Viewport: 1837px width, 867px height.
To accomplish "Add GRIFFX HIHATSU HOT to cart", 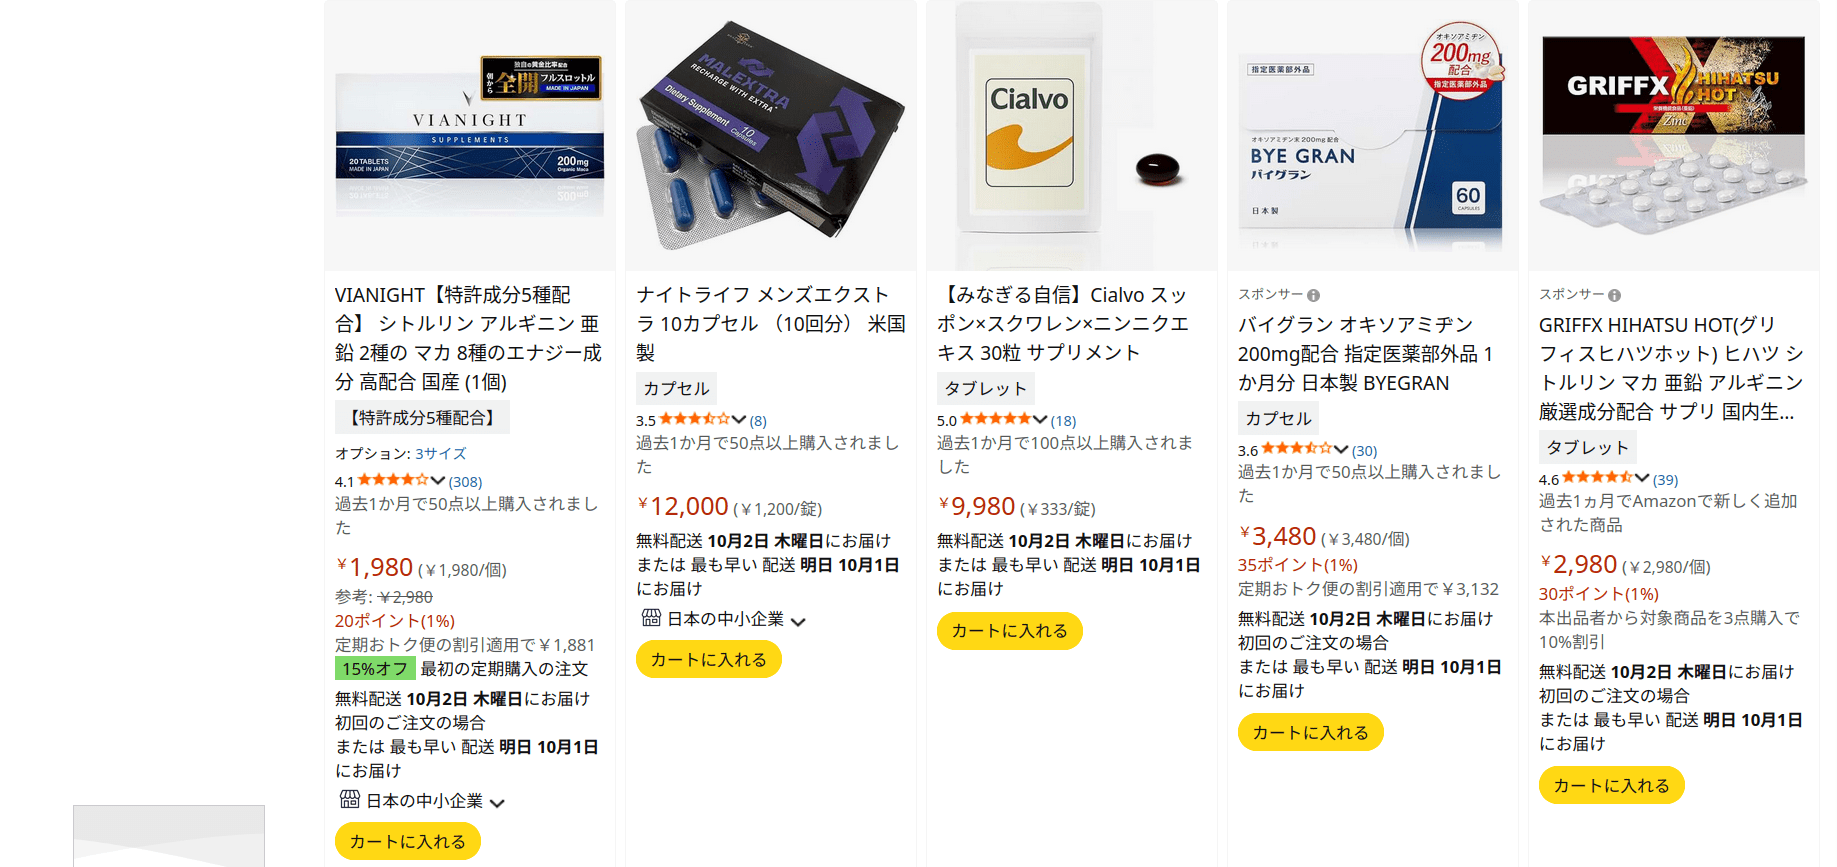I will [1612, 785].
